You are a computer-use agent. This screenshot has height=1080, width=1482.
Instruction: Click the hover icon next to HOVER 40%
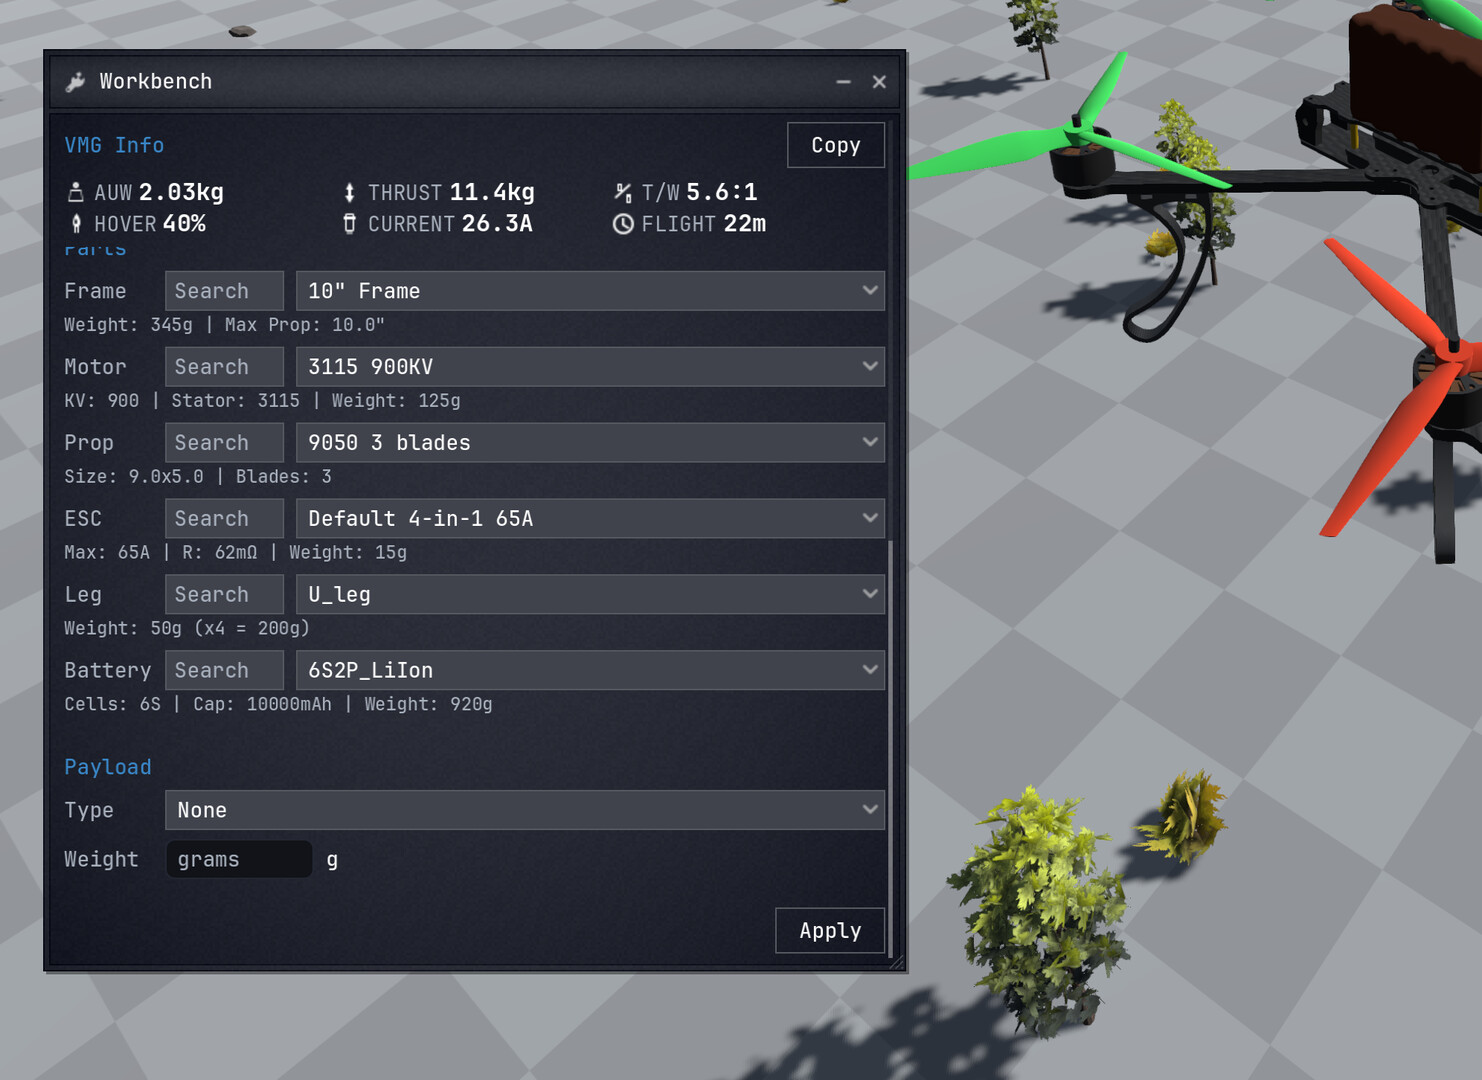pyautogui.click(x=77, y=224)
